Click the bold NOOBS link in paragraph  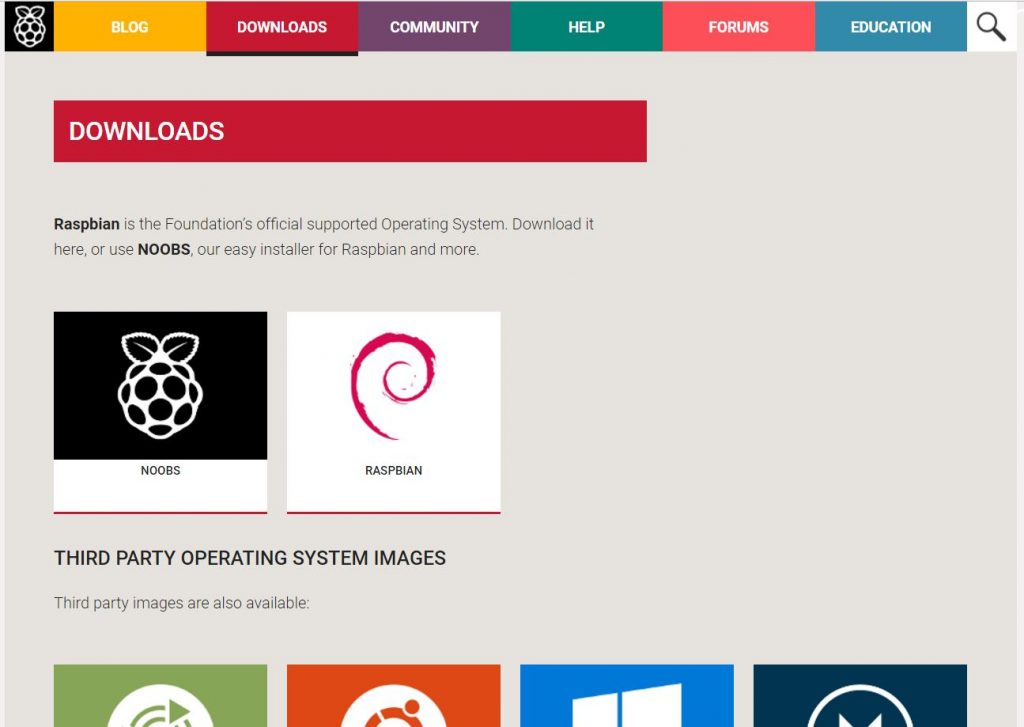(163, 249)
